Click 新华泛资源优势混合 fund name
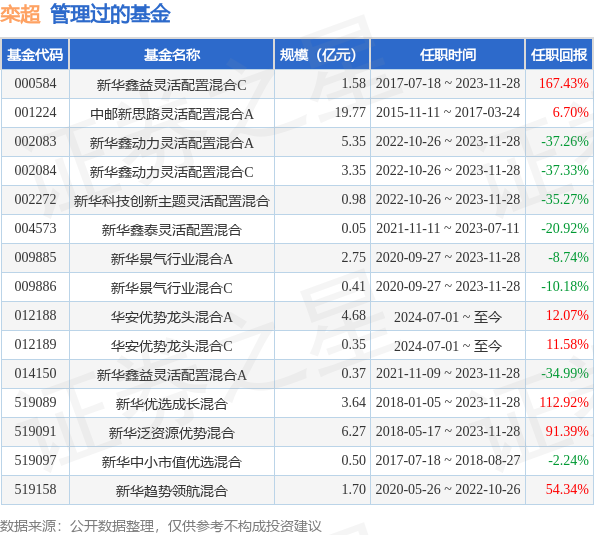This screenshot has height=535, width=594. (172, 432)
